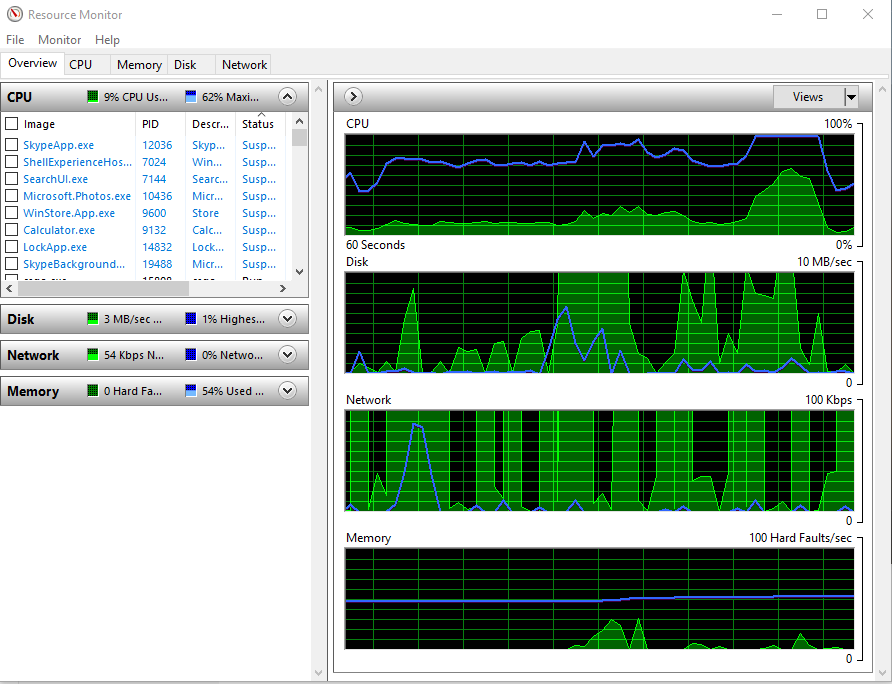Click left pane scroll-down arrow
Viewport: 892px width, 684px height.
pyautogui.click(x=319, y=673)
